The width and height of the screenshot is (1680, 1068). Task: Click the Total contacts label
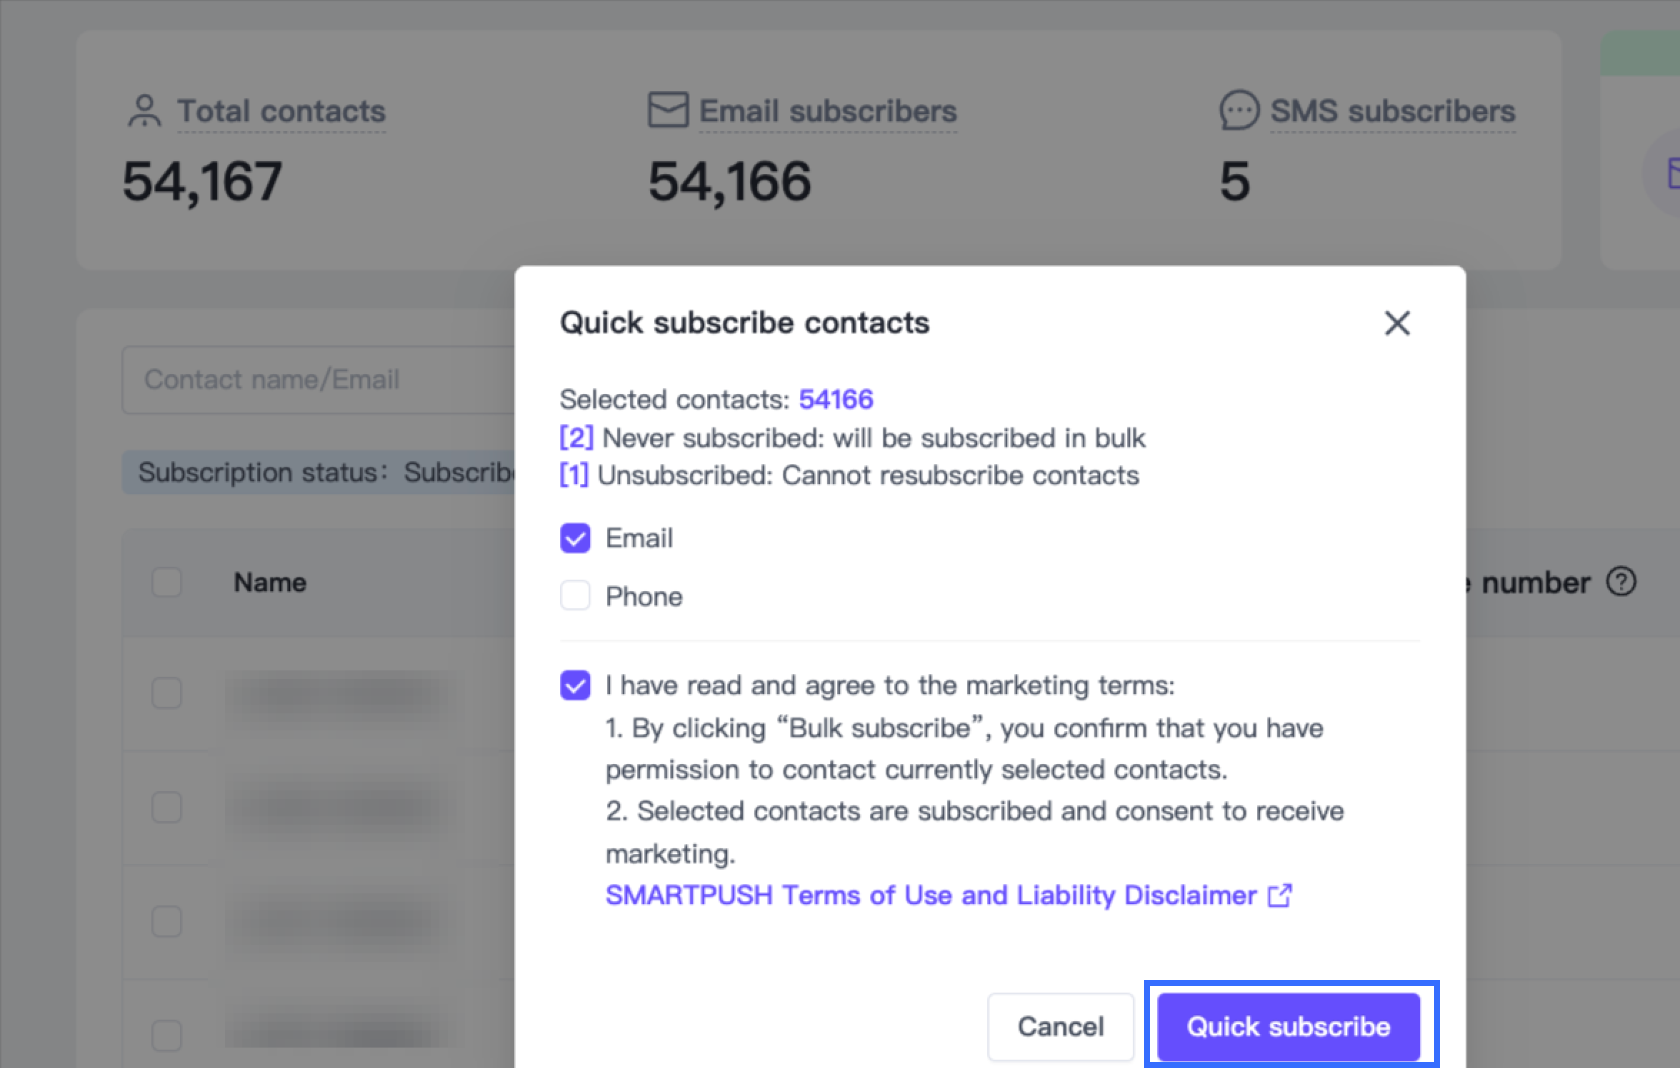coord(281,111)
